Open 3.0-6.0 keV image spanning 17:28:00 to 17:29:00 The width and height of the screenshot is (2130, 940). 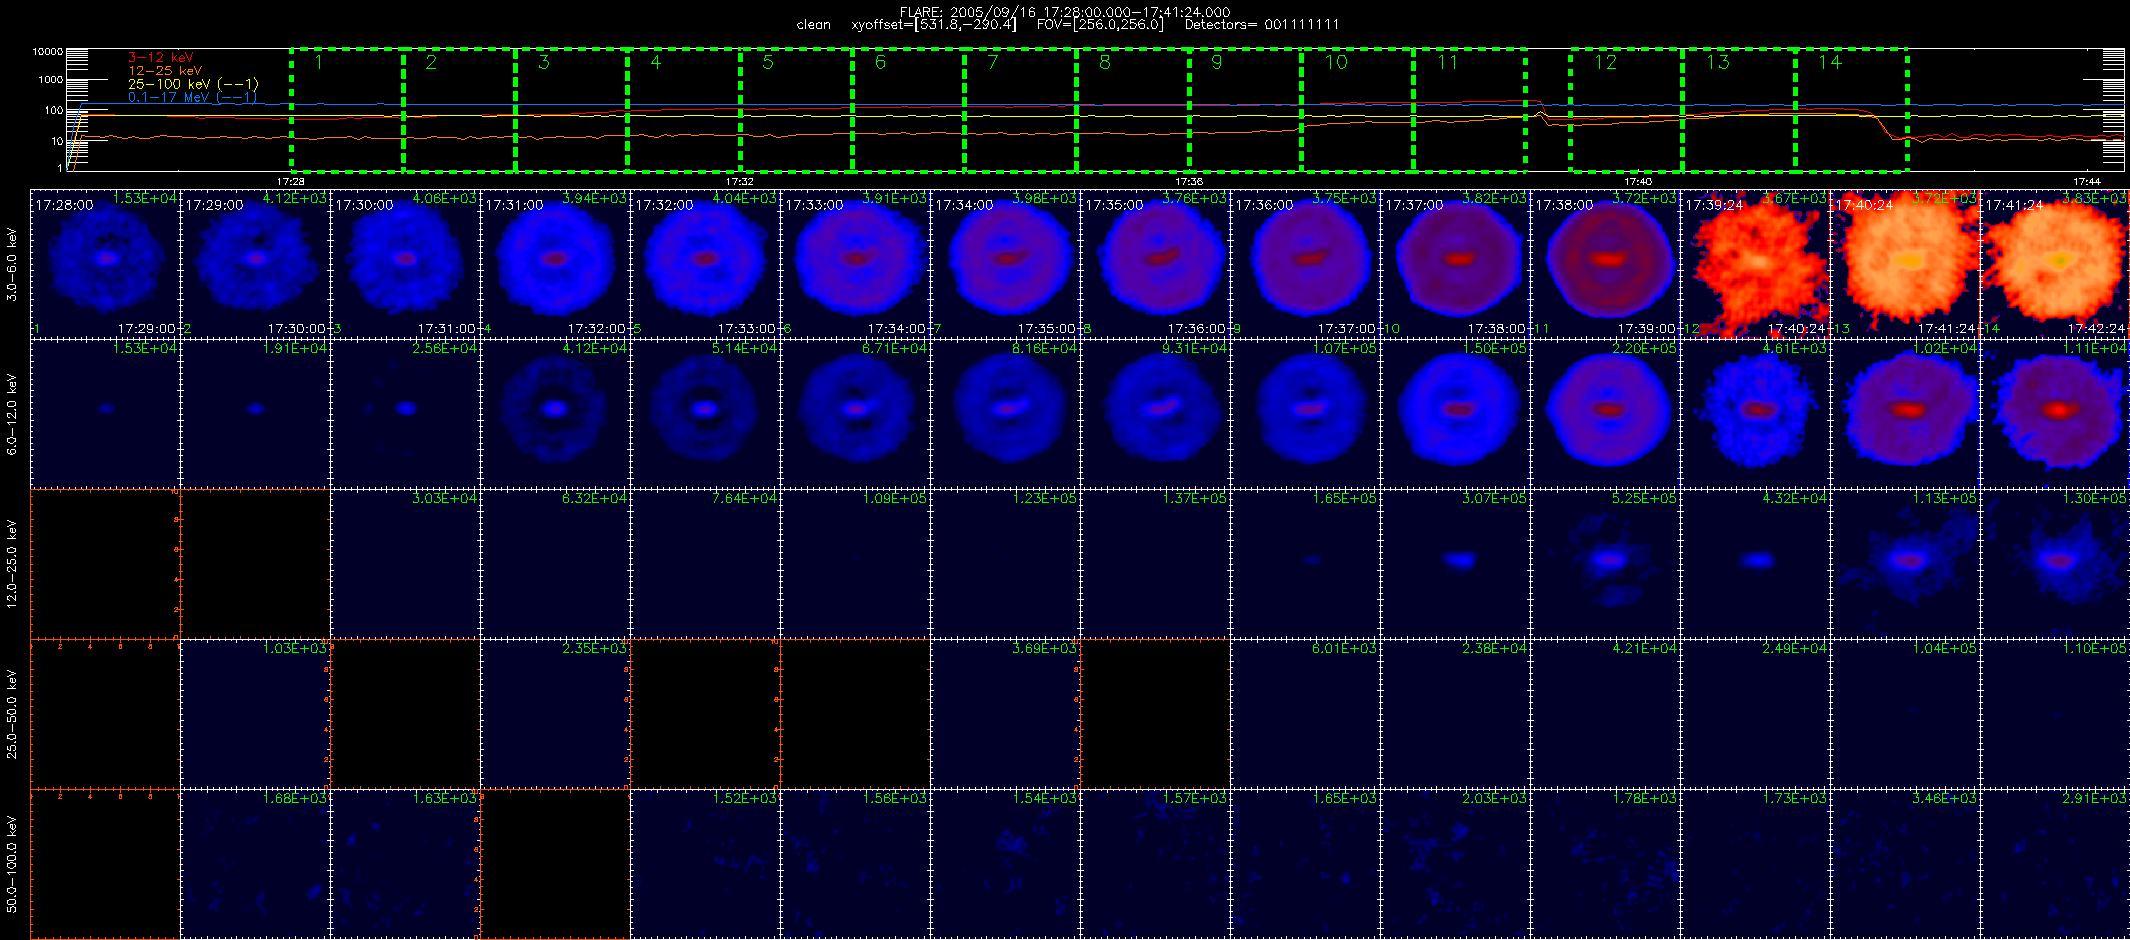tap(105, 264)
